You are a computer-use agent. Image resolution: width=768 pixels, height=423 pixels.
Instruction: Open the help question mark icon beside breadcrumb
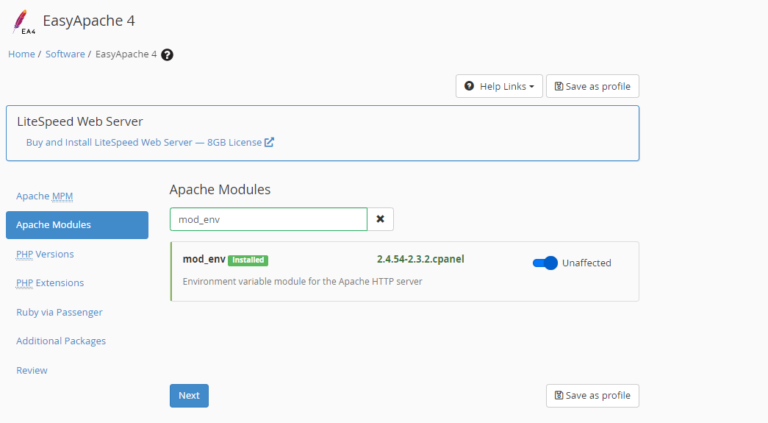click(x=167, y=55)
